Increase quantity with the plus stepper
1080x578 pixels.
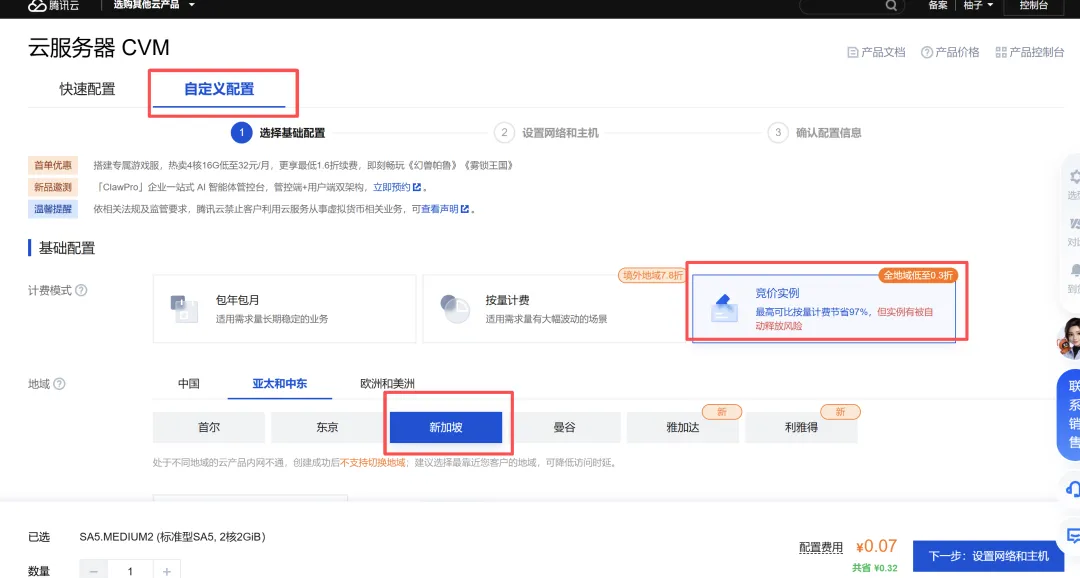pos(167,571)
